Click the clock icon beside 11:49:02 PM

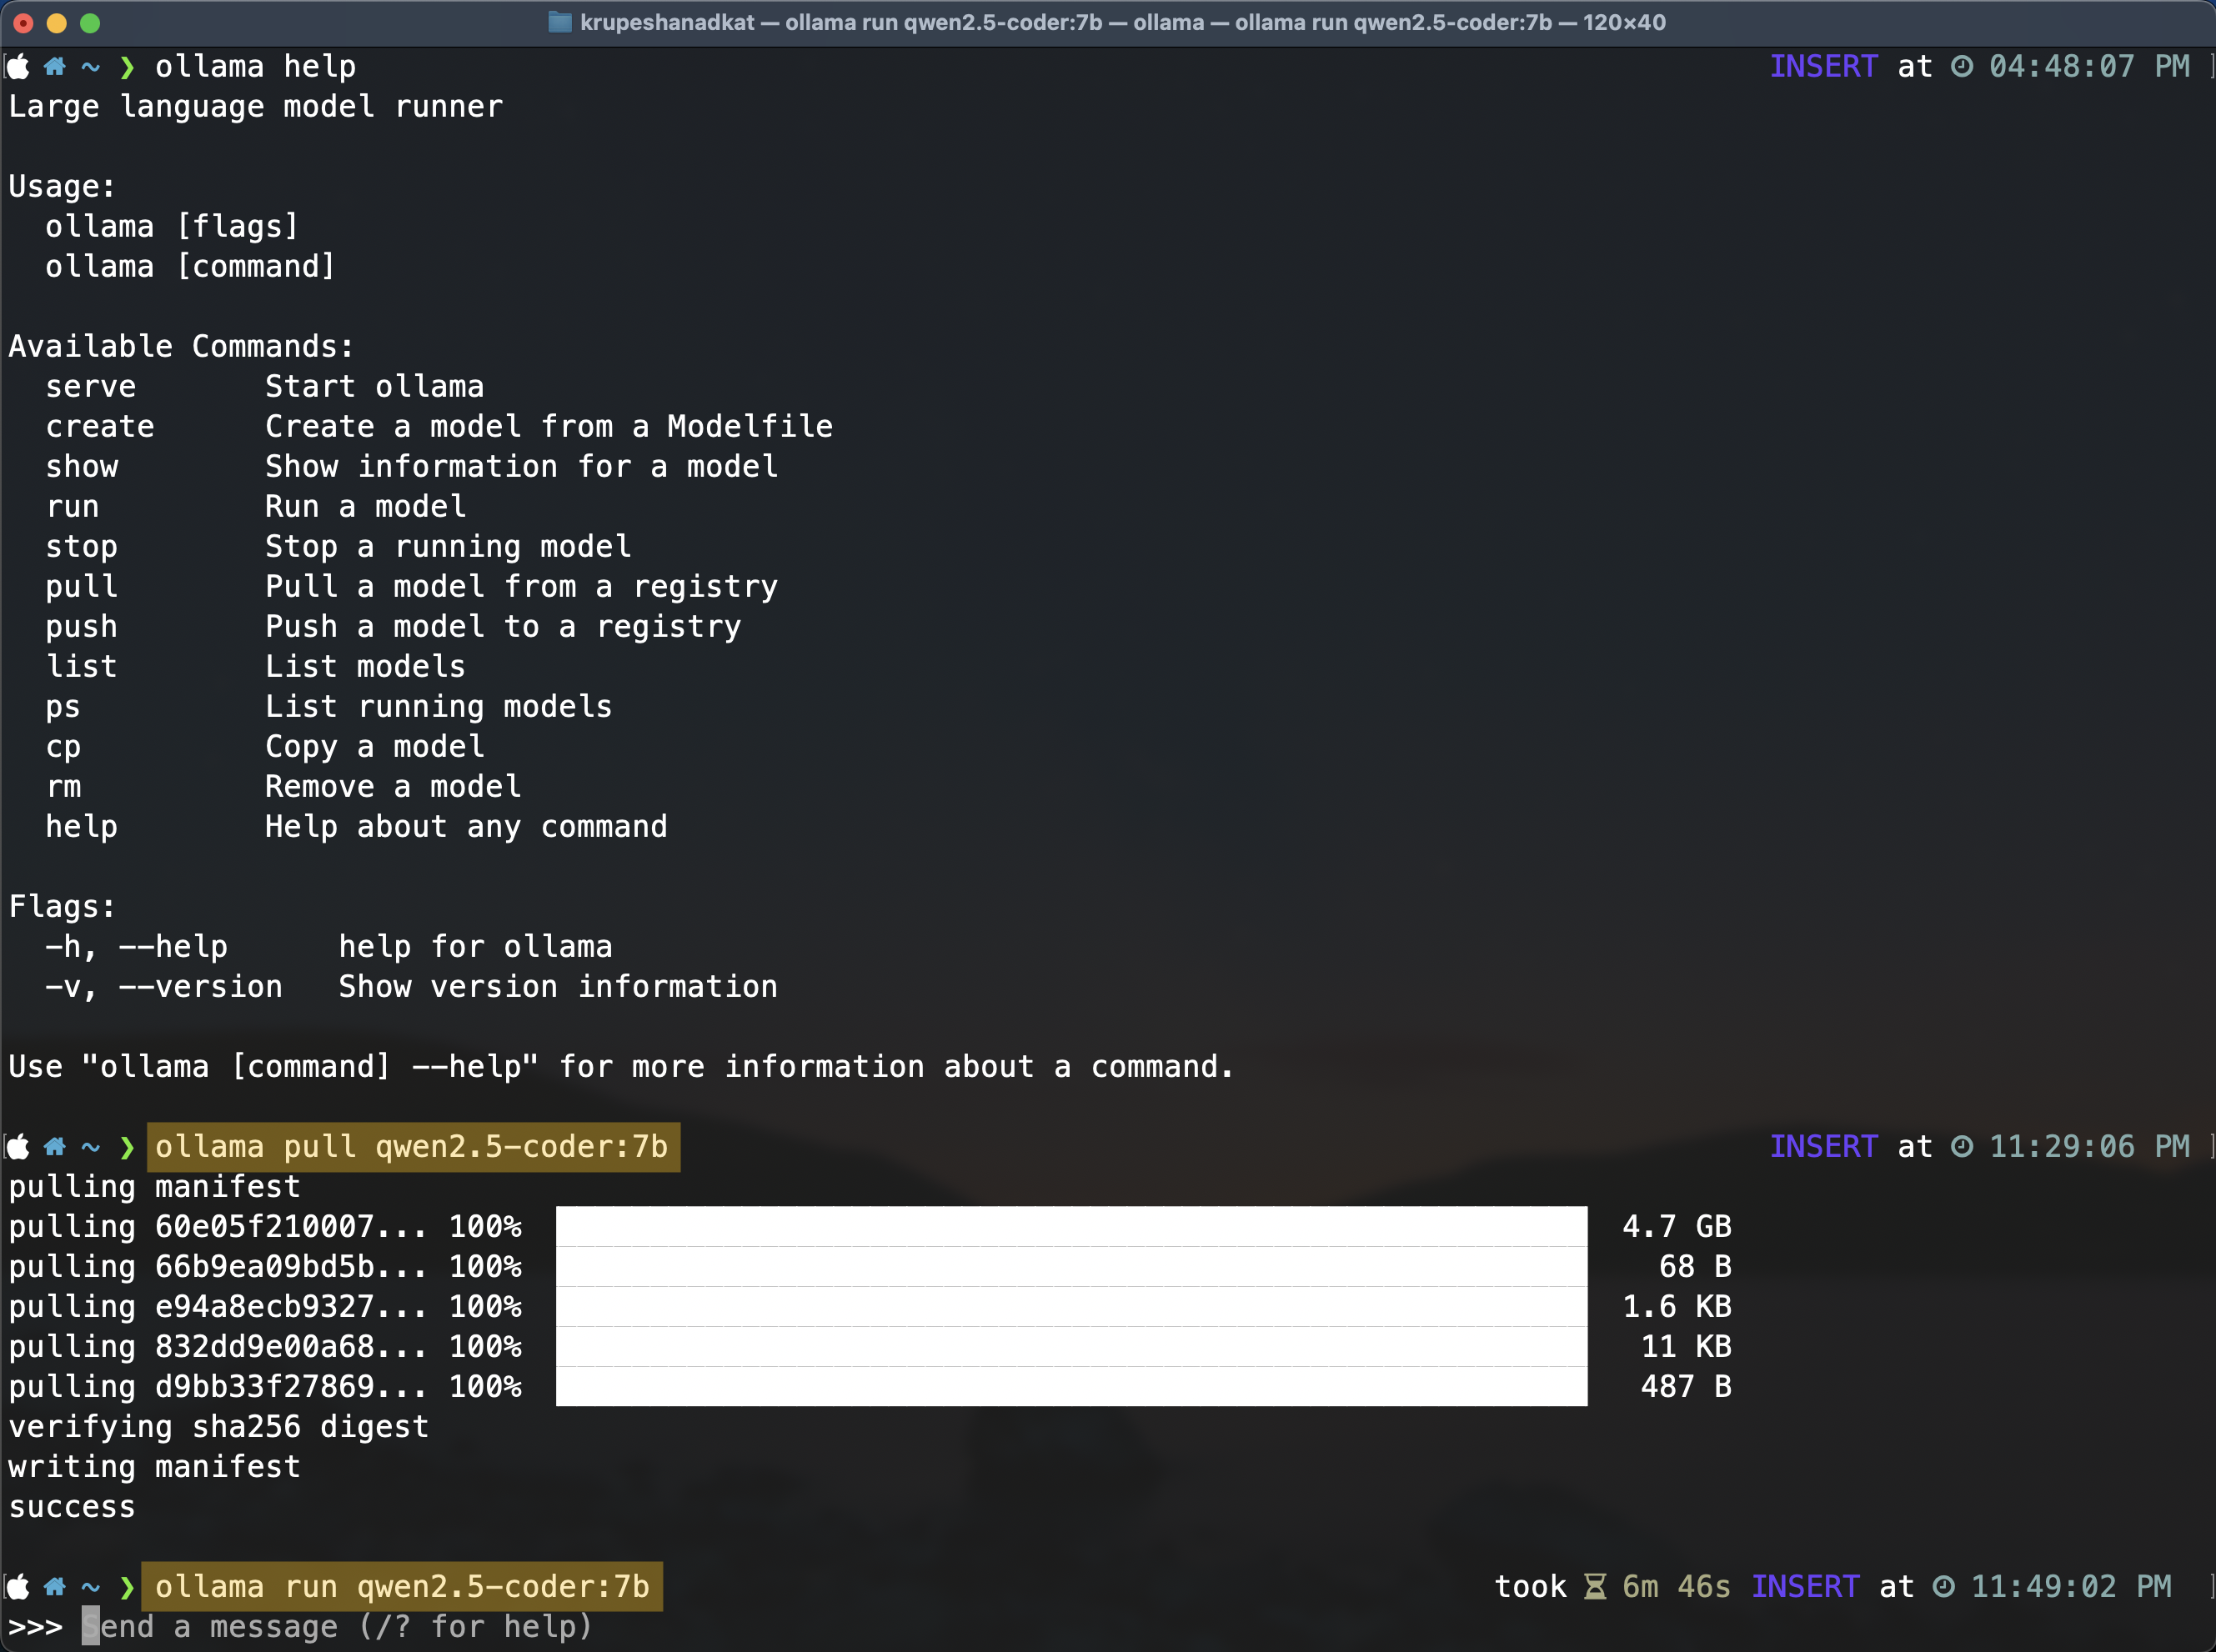(x=1944, y=1587)
